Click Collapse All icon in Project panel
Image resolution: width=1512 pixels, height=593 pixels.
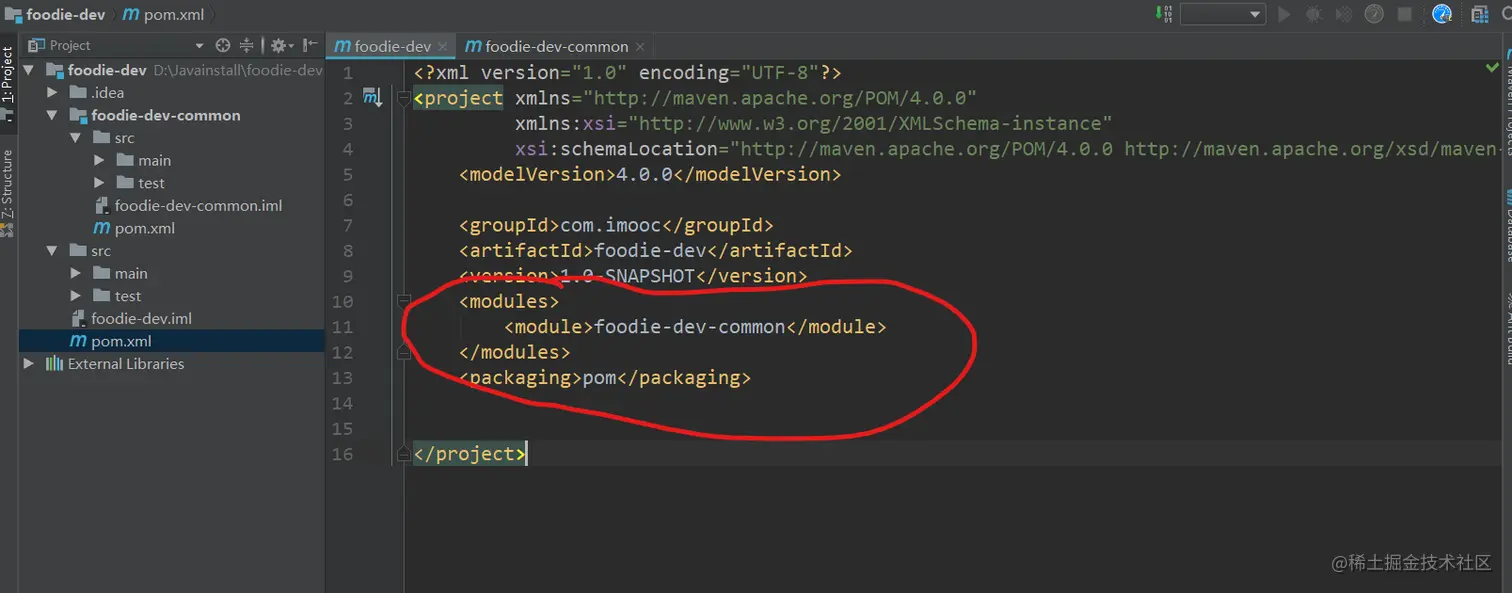click(x=247, y=45)
